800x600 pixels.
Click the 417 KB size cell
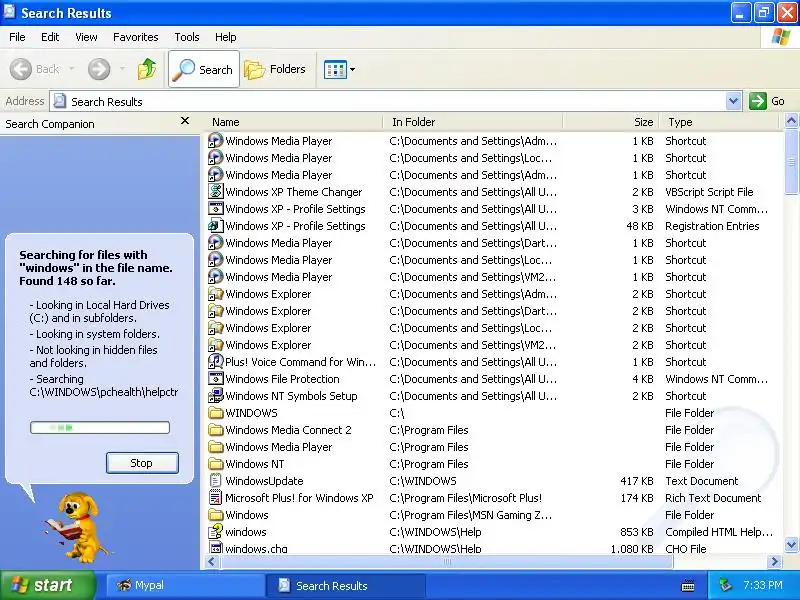(x=637, y=481)
